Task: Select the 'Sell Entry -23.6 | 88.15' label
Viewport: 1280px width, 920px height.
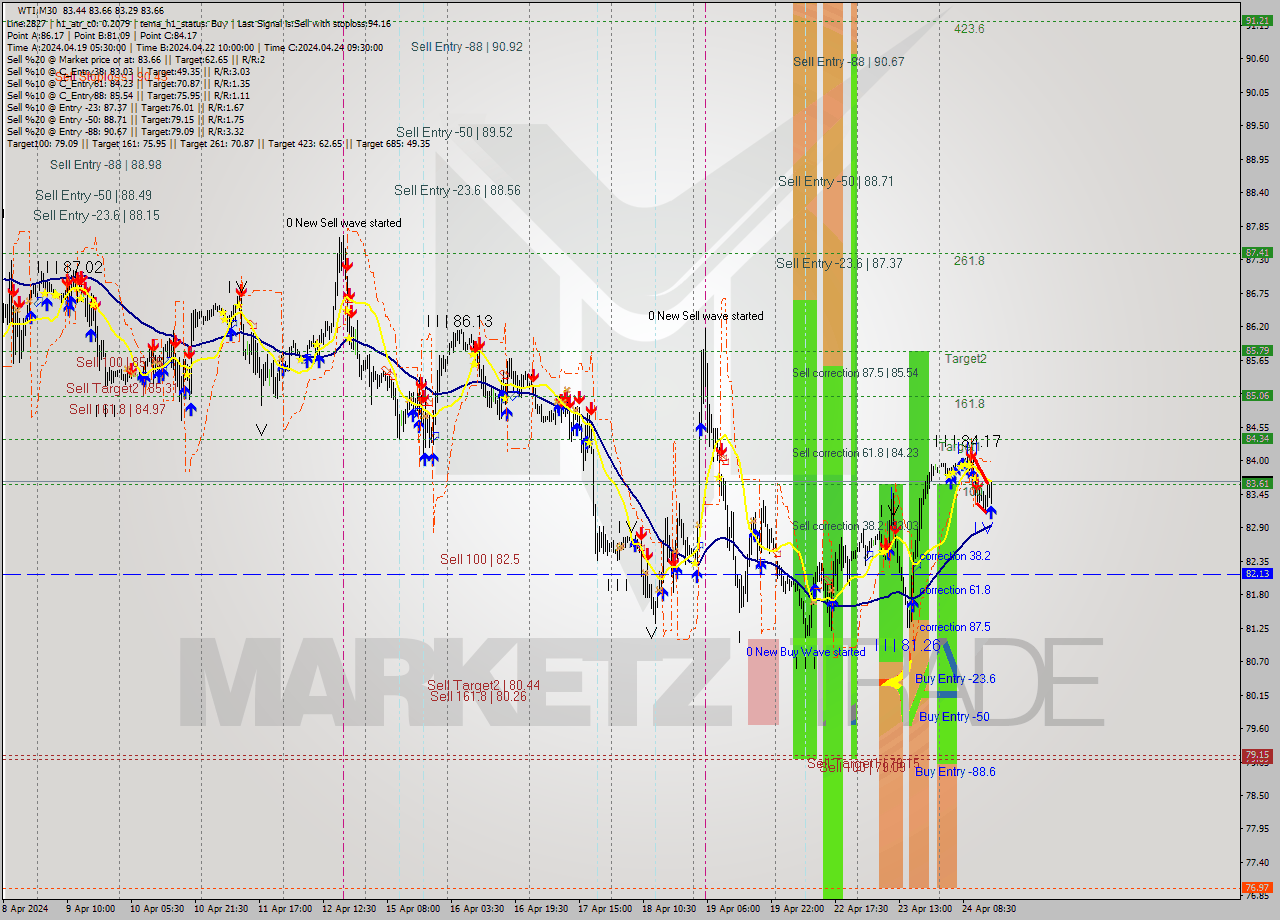Action: 96,215
